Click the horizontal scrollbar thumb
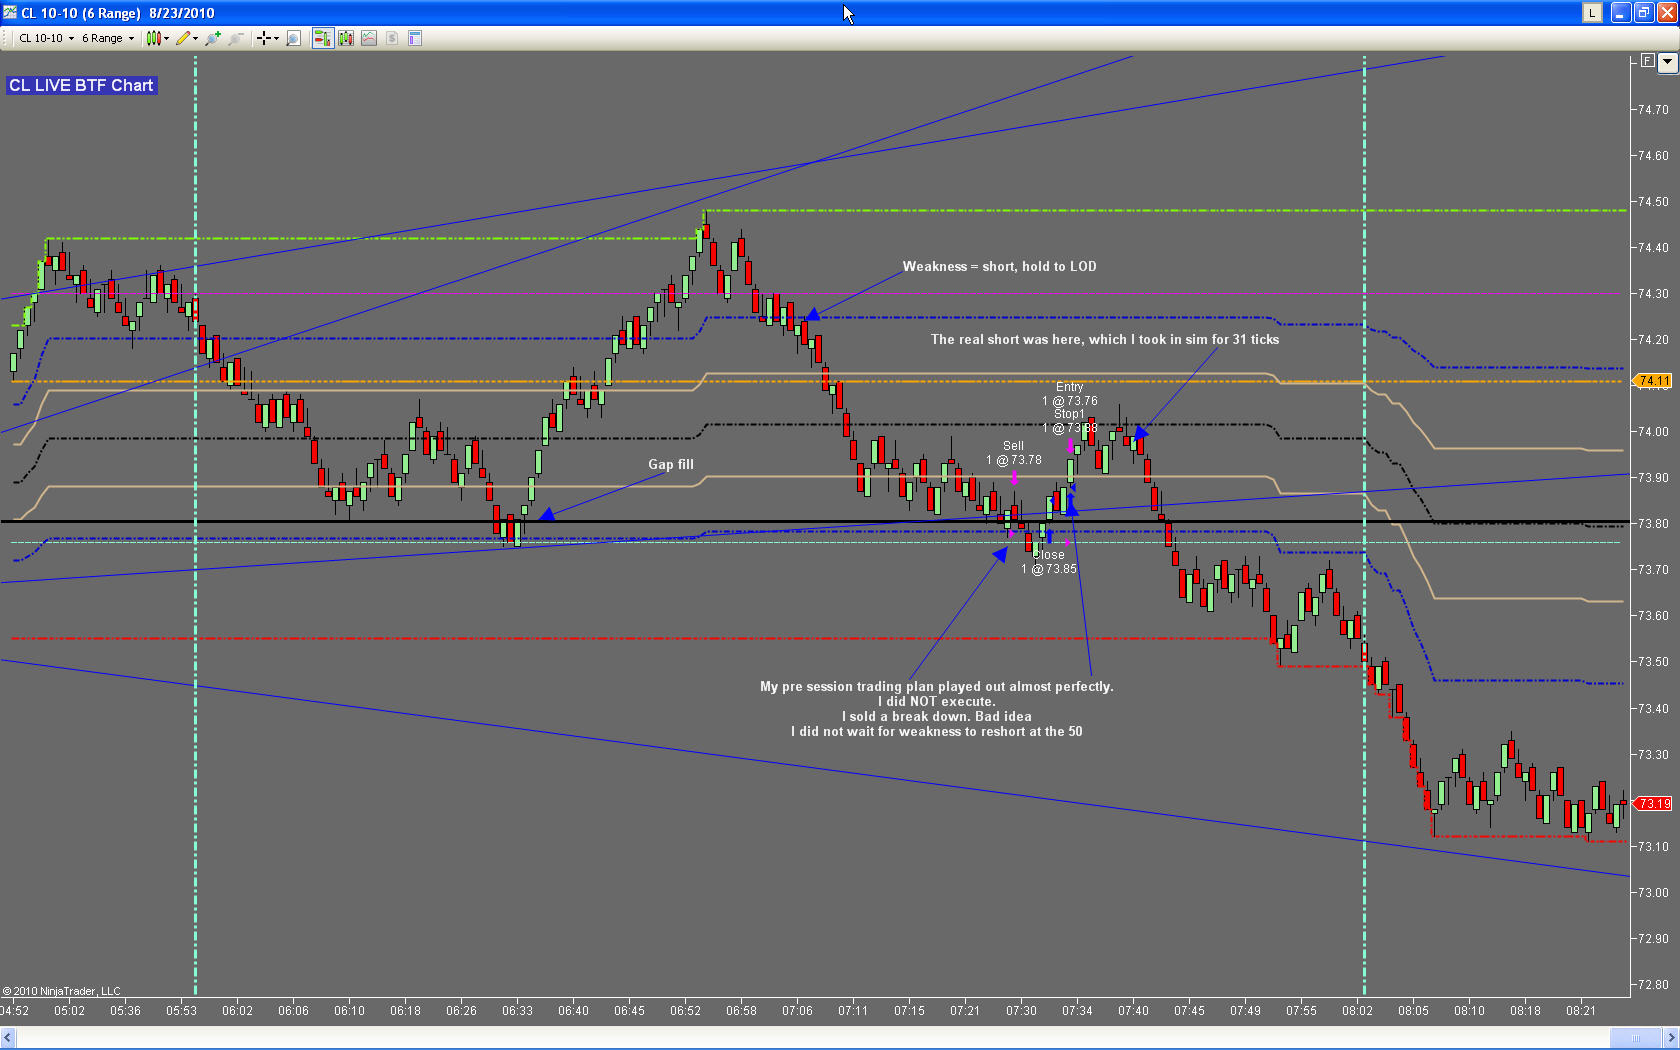 [1635, 1037]
